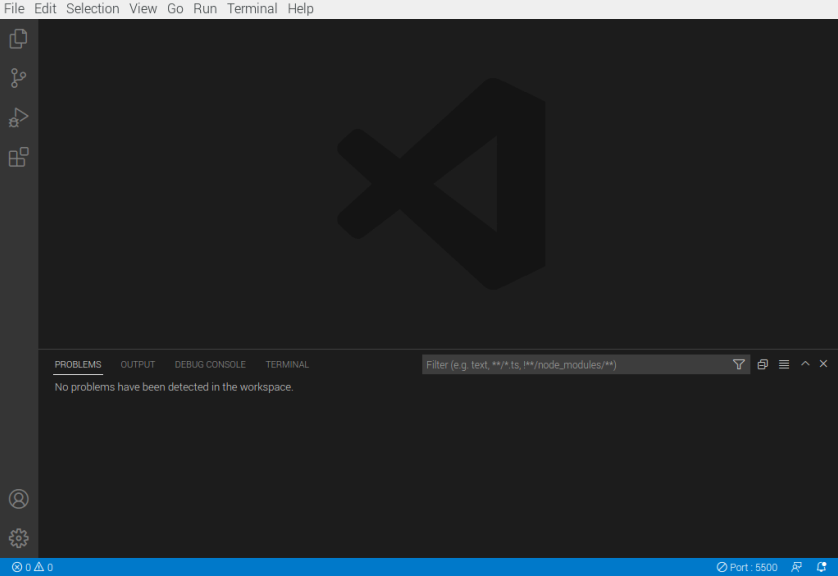Open the Terminal menu in menu bar
Viewport: 838px width, 576px height.
click(x=252, y=9)
